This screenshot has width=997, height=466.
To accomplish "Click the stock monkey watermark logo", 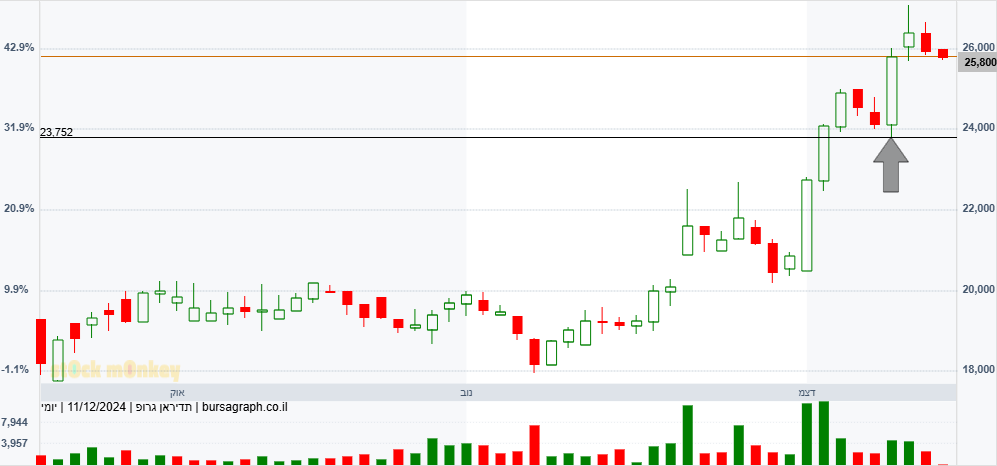I will [x=116, y=369].
